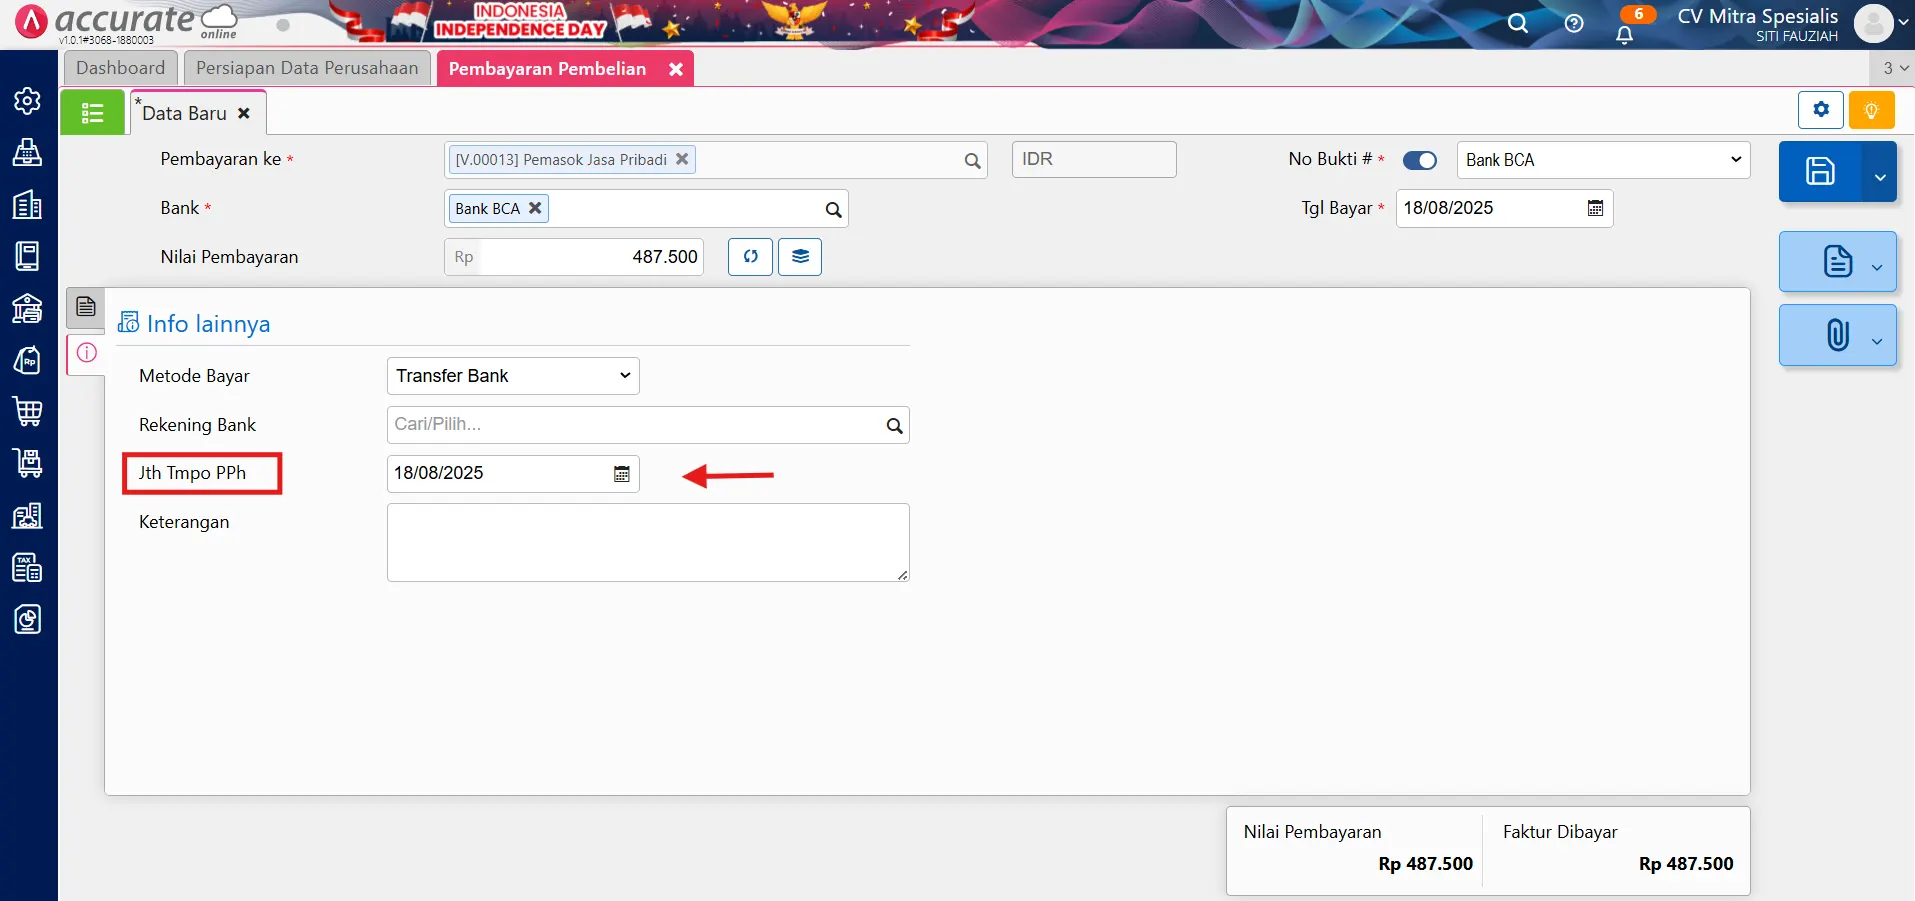Open the Metode Bayar Transfer Bank dropdown
The height and width of the screenshot is (901, 1915).
(513, 376)
